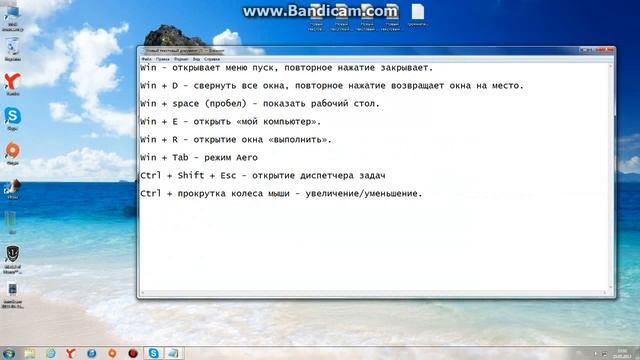Image resolution: width=640 pixels, height=360 pixels.
Task: Click the Notepad taskbar button
Action: (x=173, y=353)
